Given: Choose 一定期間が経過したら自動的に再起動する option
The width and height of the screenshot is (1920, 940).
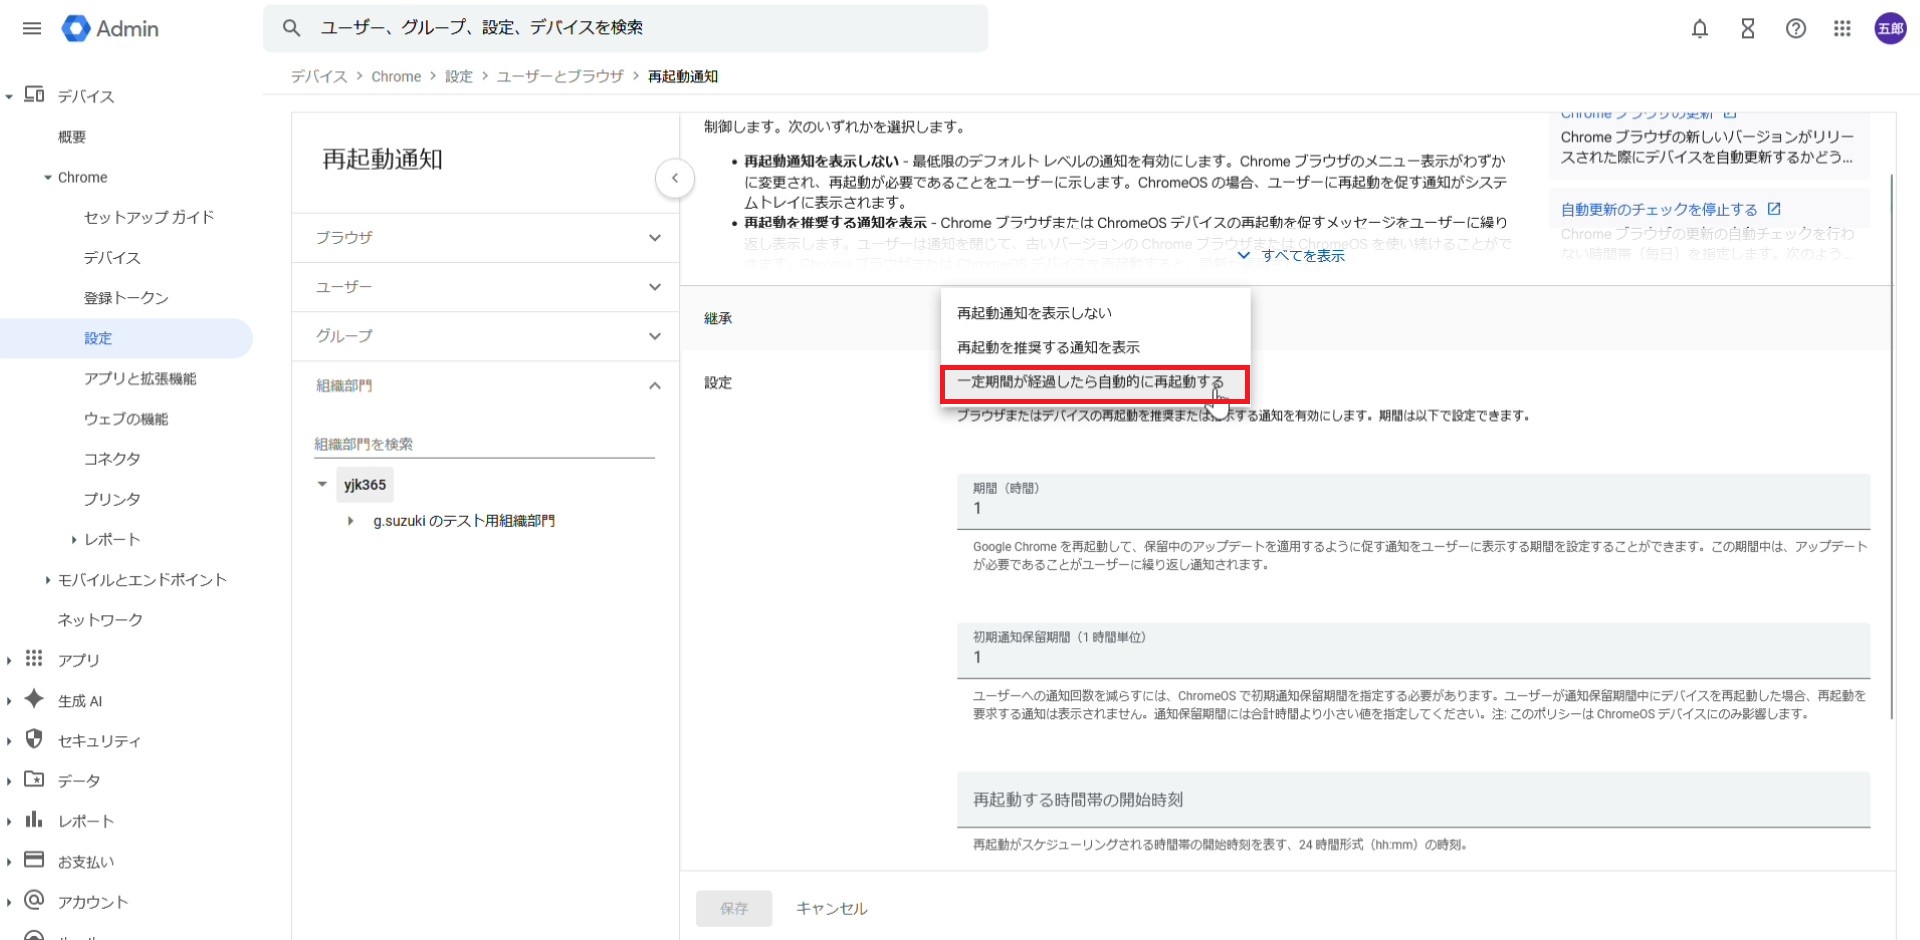Looking at the screenshot, I should tap(1090, 382).
